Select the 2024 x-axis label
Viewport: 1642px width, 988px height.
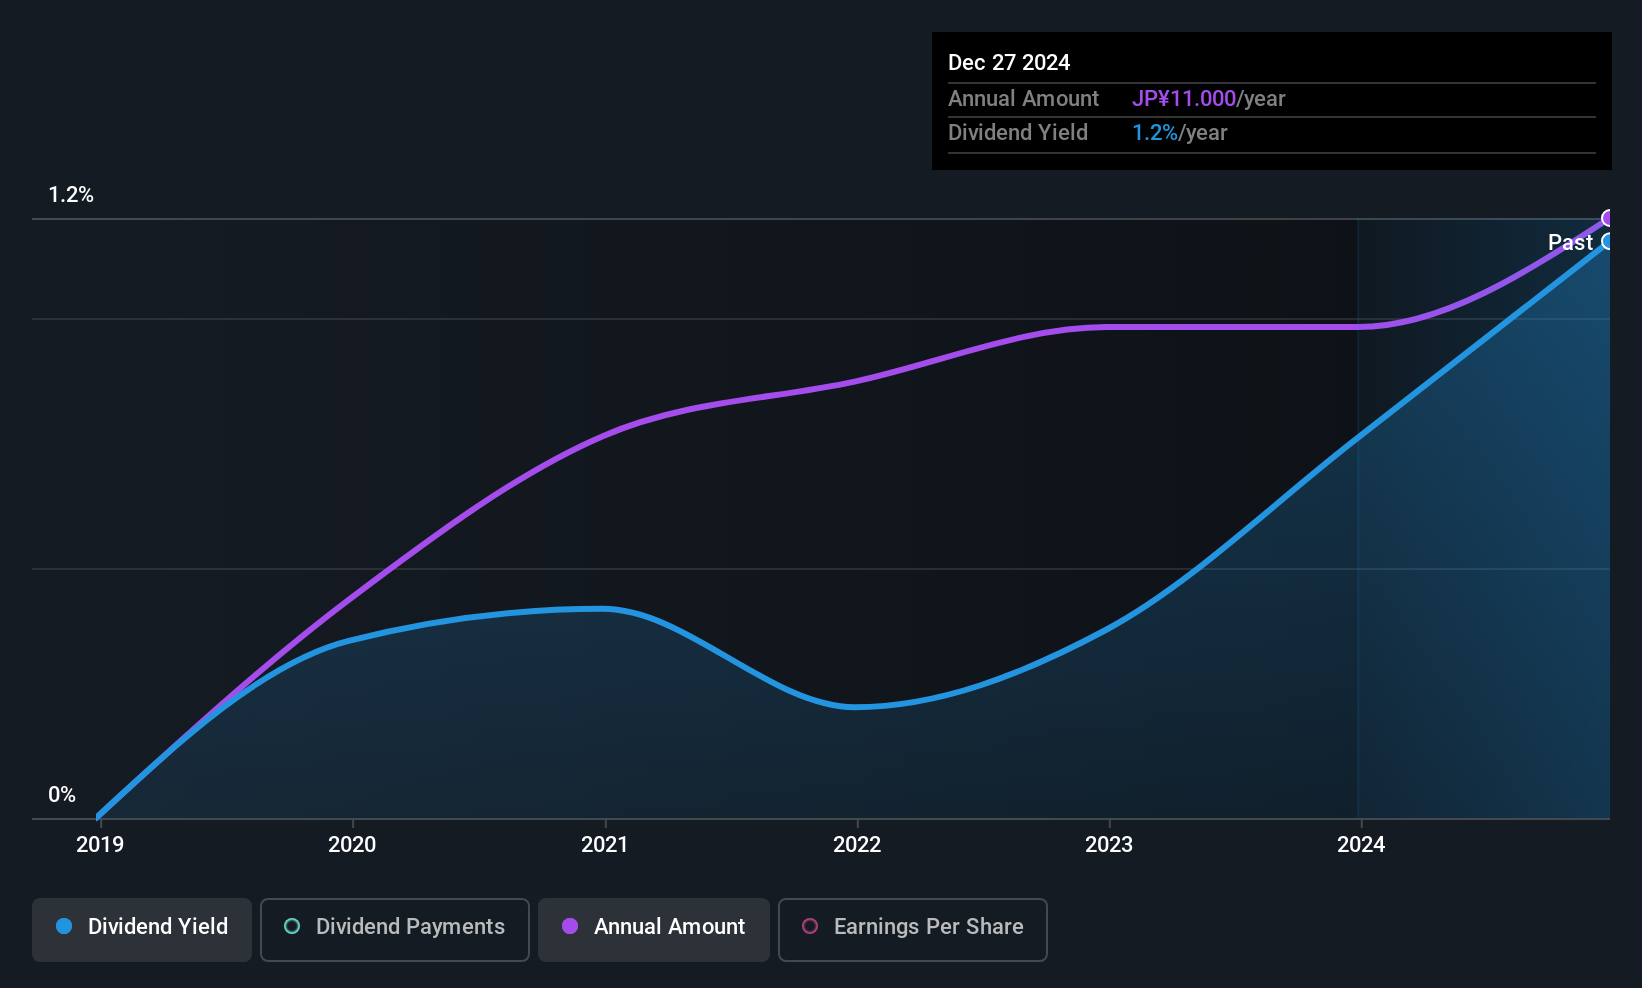[x=1361, y=845]
